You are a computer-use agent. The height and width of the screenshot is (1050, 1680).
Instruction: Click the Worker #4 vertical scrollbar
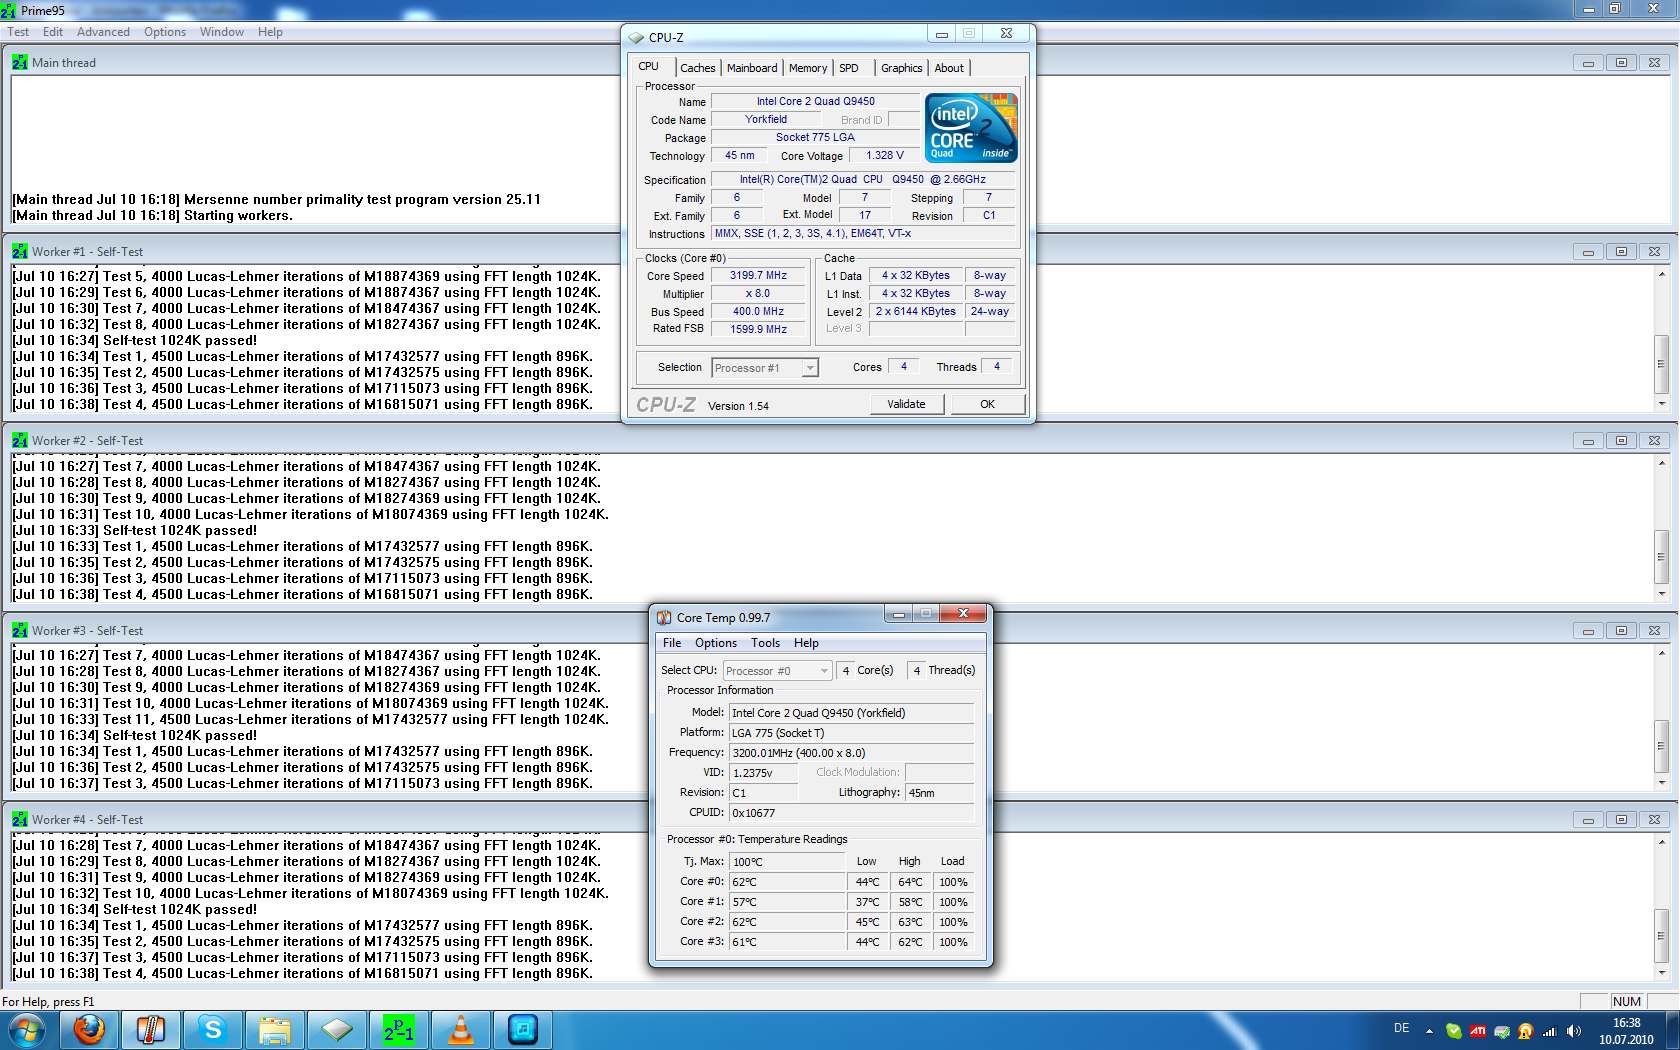1662,906
